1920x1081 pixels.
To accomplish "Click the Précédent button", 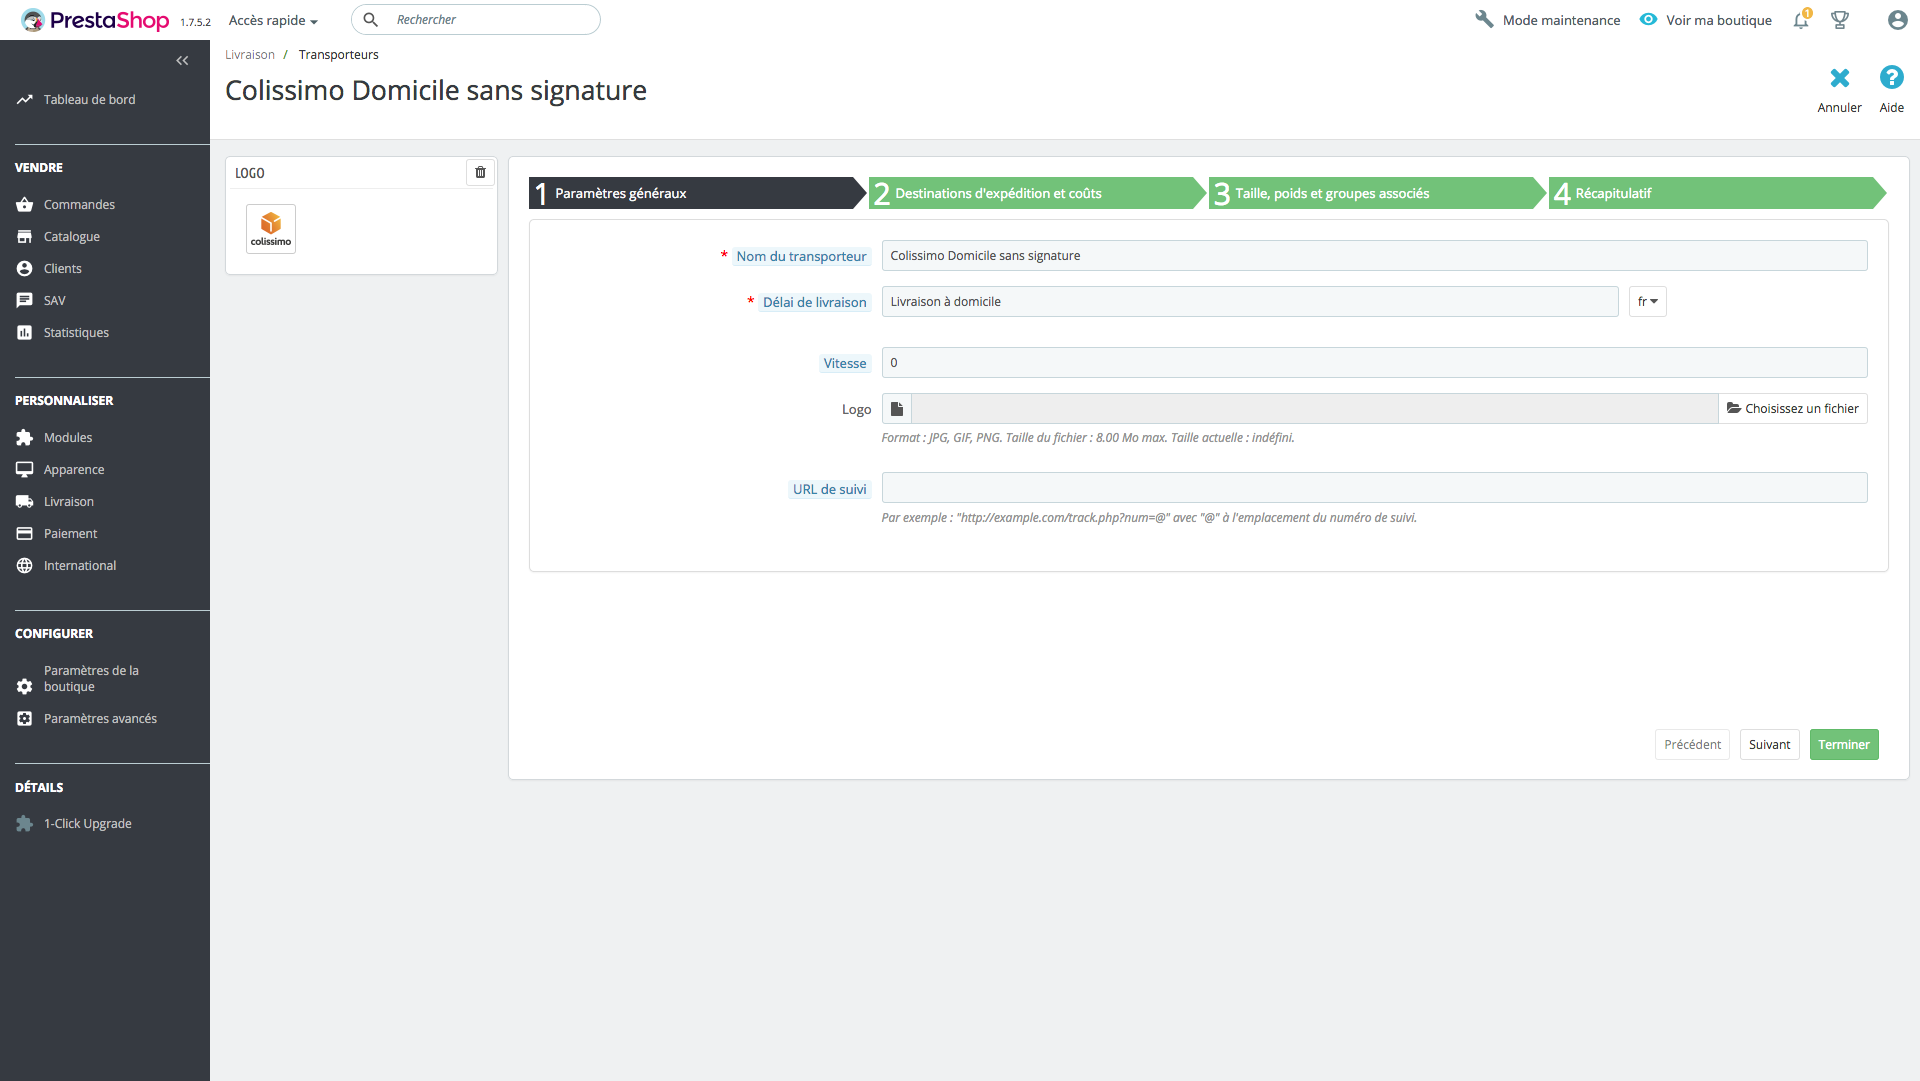I will tap(1692, 745).
